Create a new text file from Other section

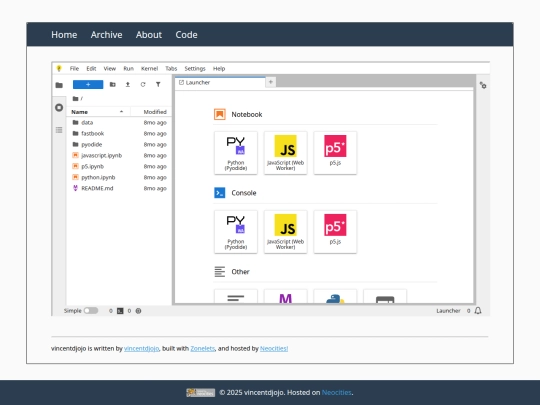click(236, 297)
